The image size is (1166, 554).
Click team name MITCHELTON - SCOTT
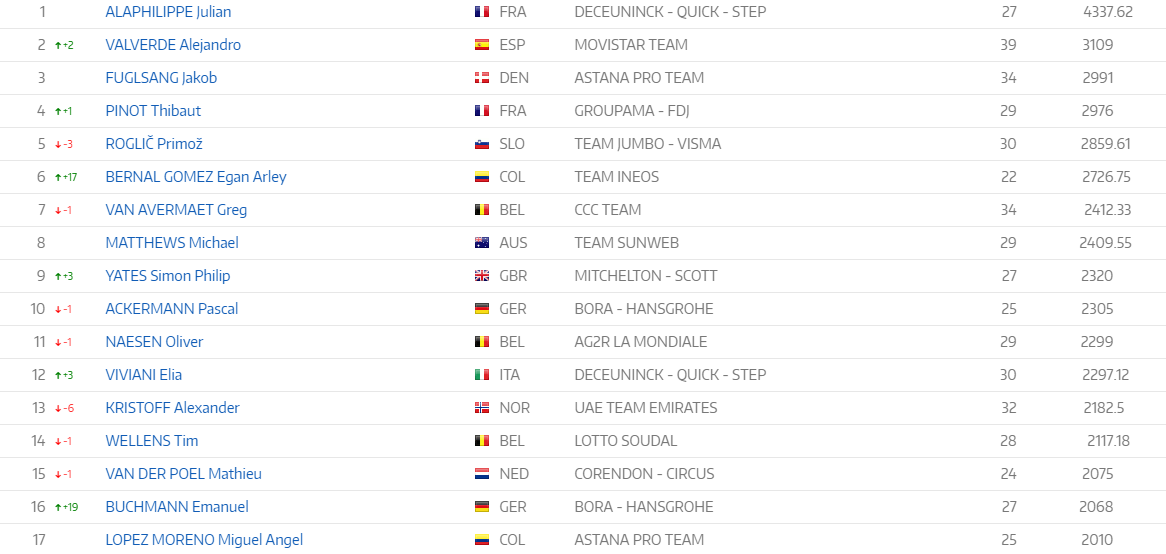tap(646, 276)
